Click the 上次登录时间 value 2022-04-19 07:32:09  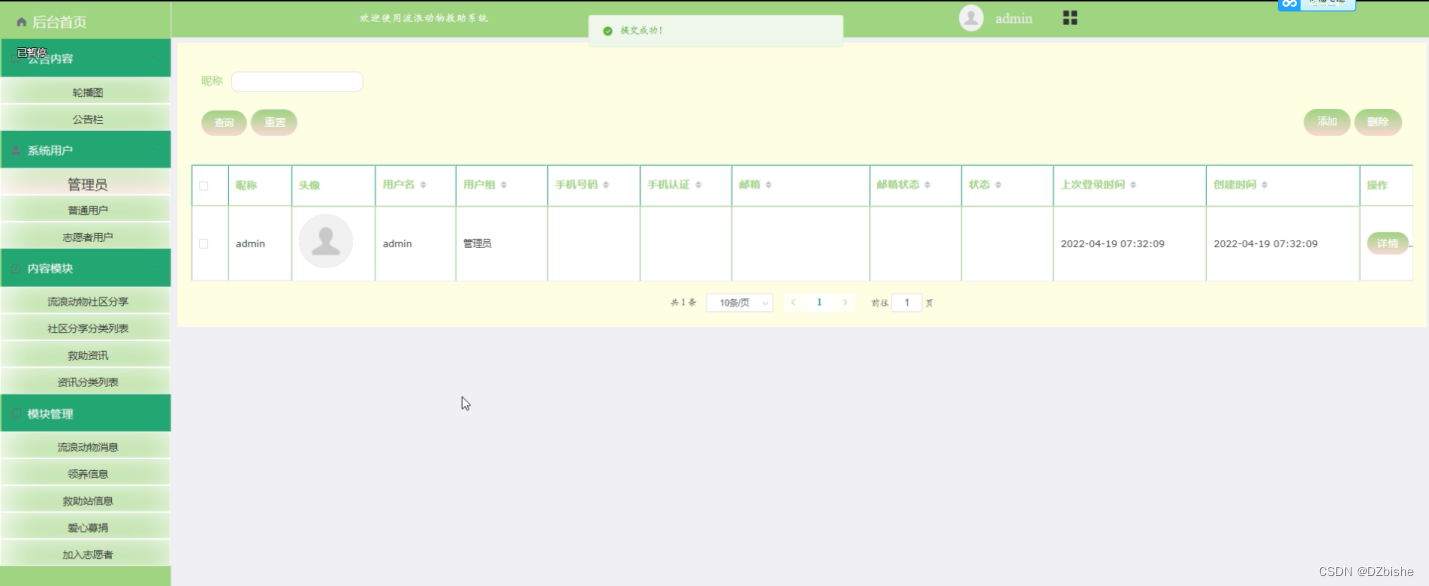[1112, 244]
